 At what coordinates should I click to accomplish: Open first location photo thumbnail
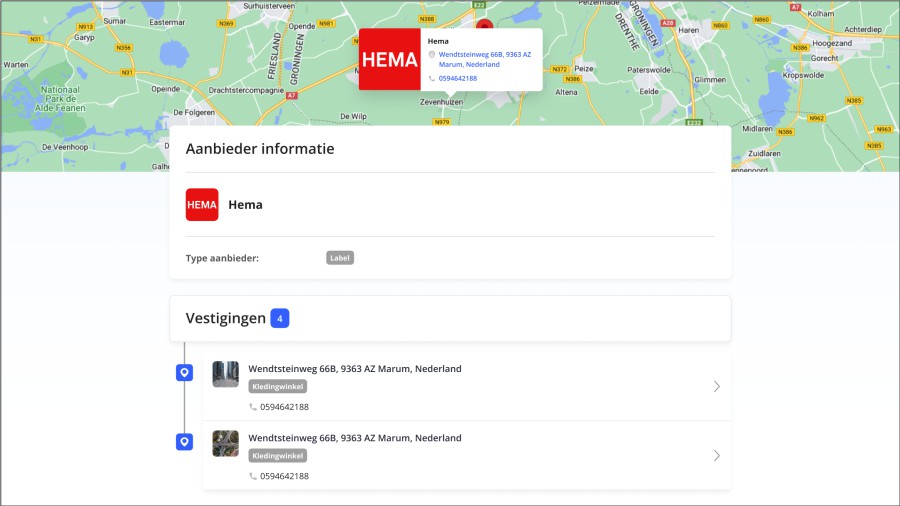tap(226, 374)
